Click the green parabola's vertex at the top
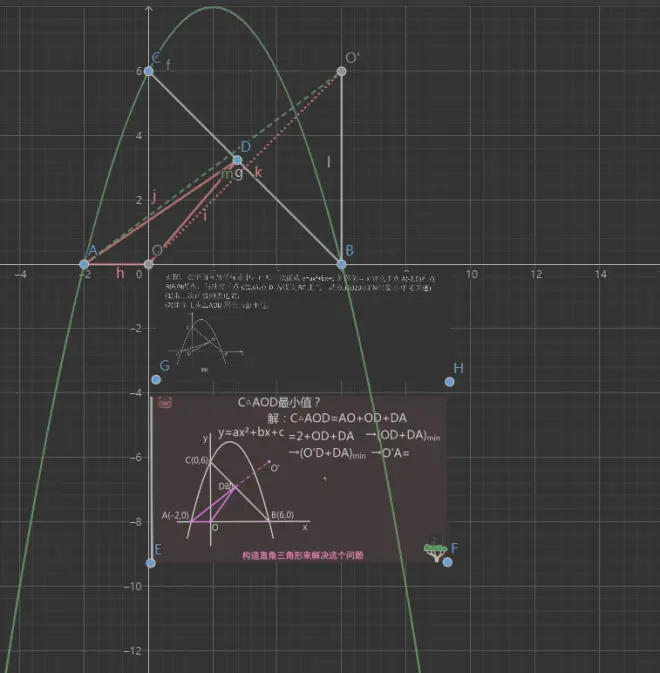 (x=212, y=7)
